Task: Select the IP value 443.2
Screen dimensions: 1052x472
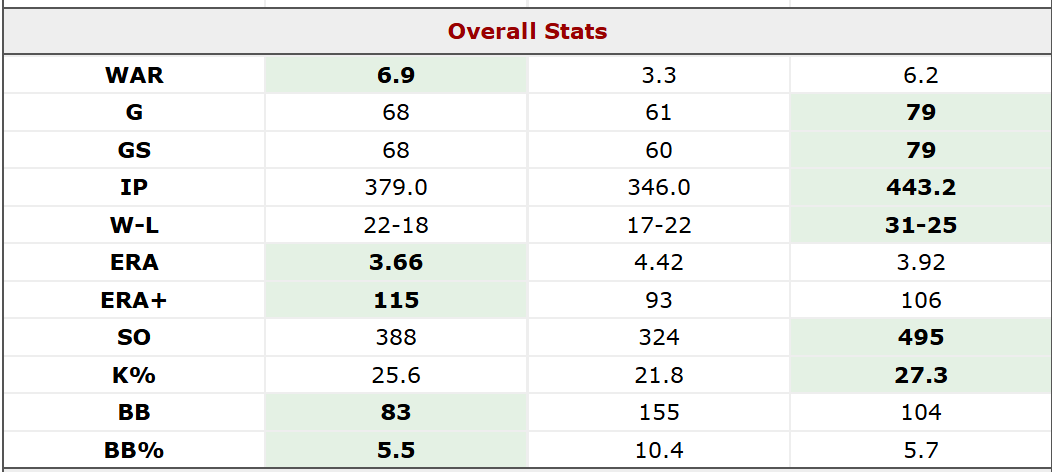Action: 920,188
